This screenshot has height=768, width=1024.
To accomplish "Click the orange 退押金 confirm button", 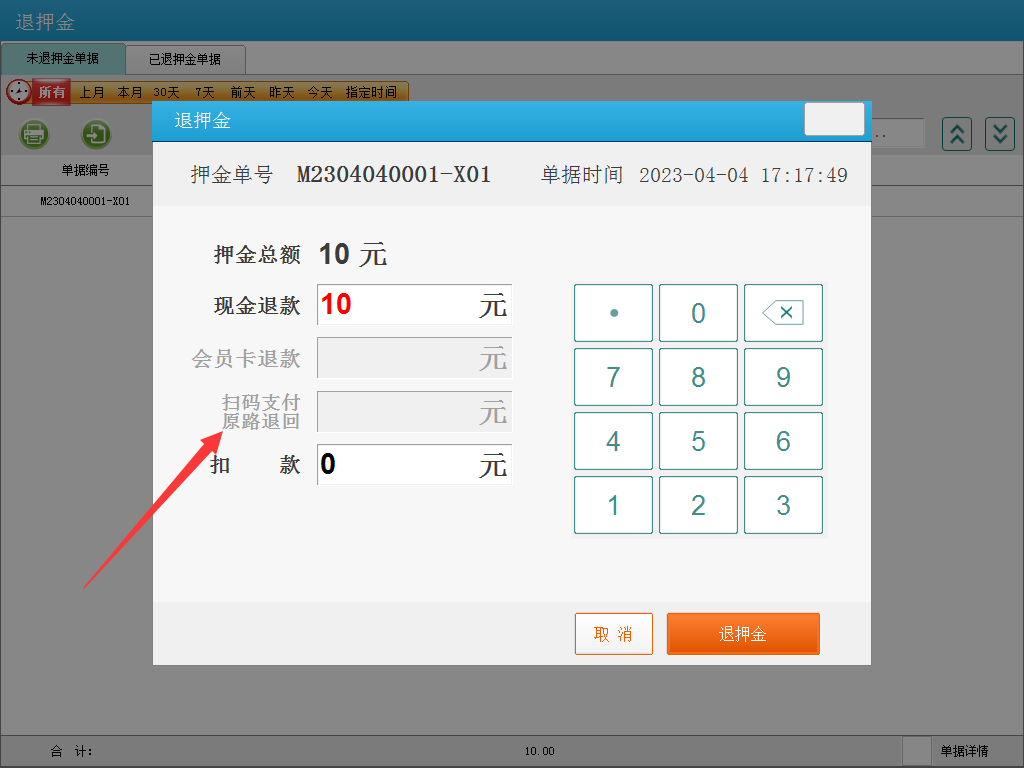I will [x=743, y=634].
